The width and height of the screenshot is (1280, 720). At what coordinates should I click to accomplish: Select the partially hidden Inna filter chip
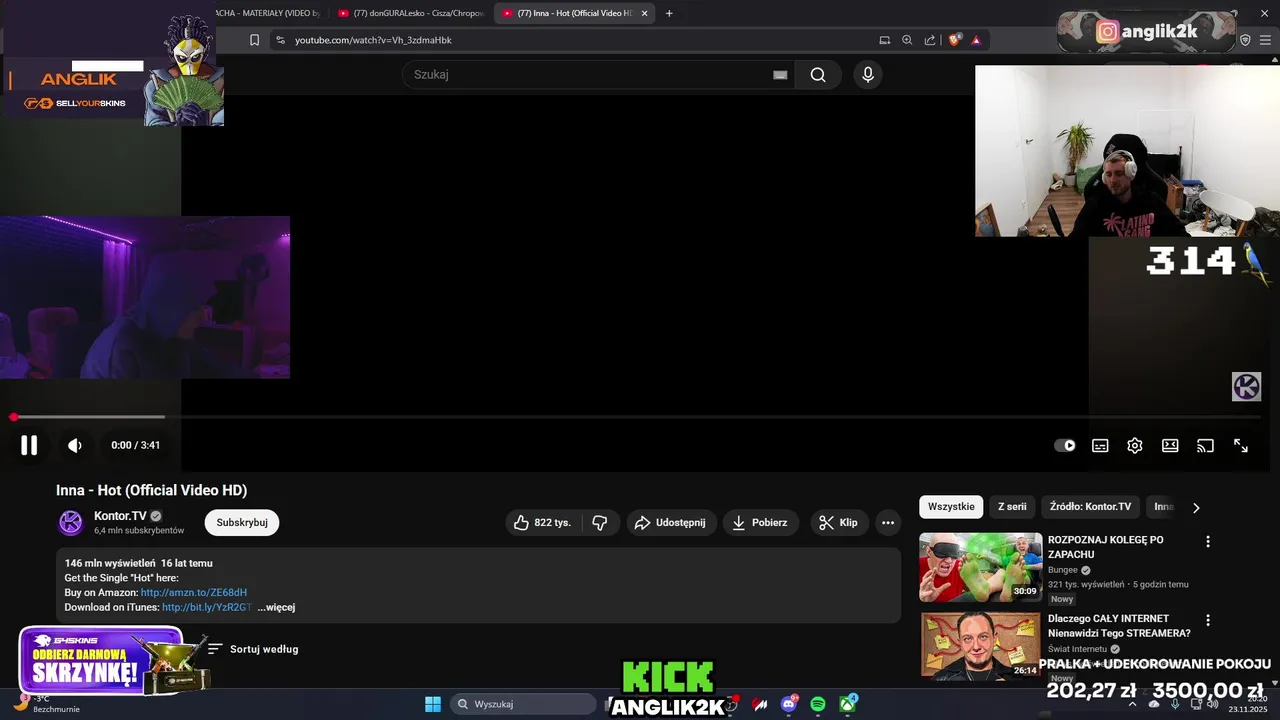1163,507
